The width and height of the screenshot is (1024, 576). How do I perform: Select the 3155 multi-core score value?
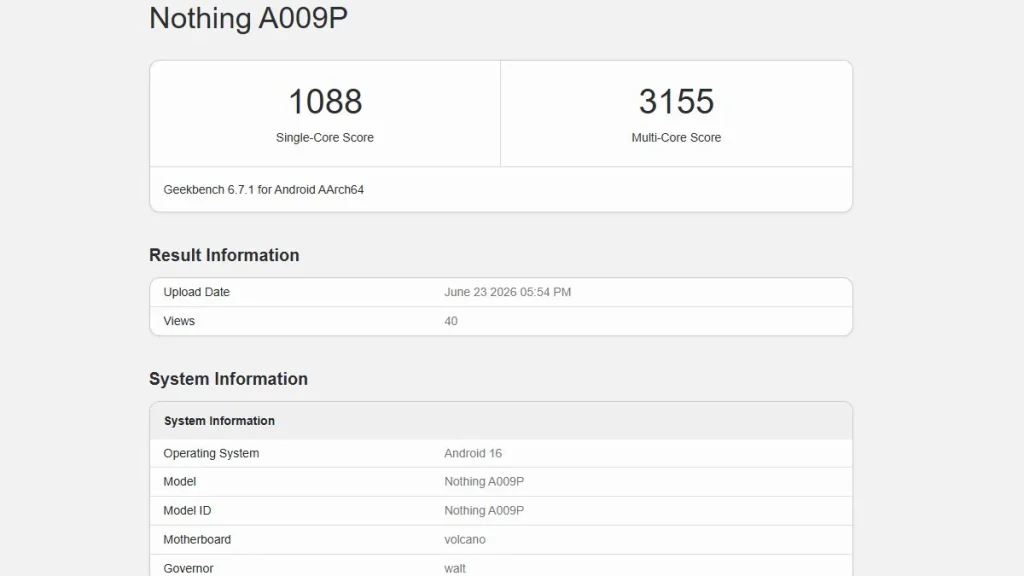[x=676, y=101]
